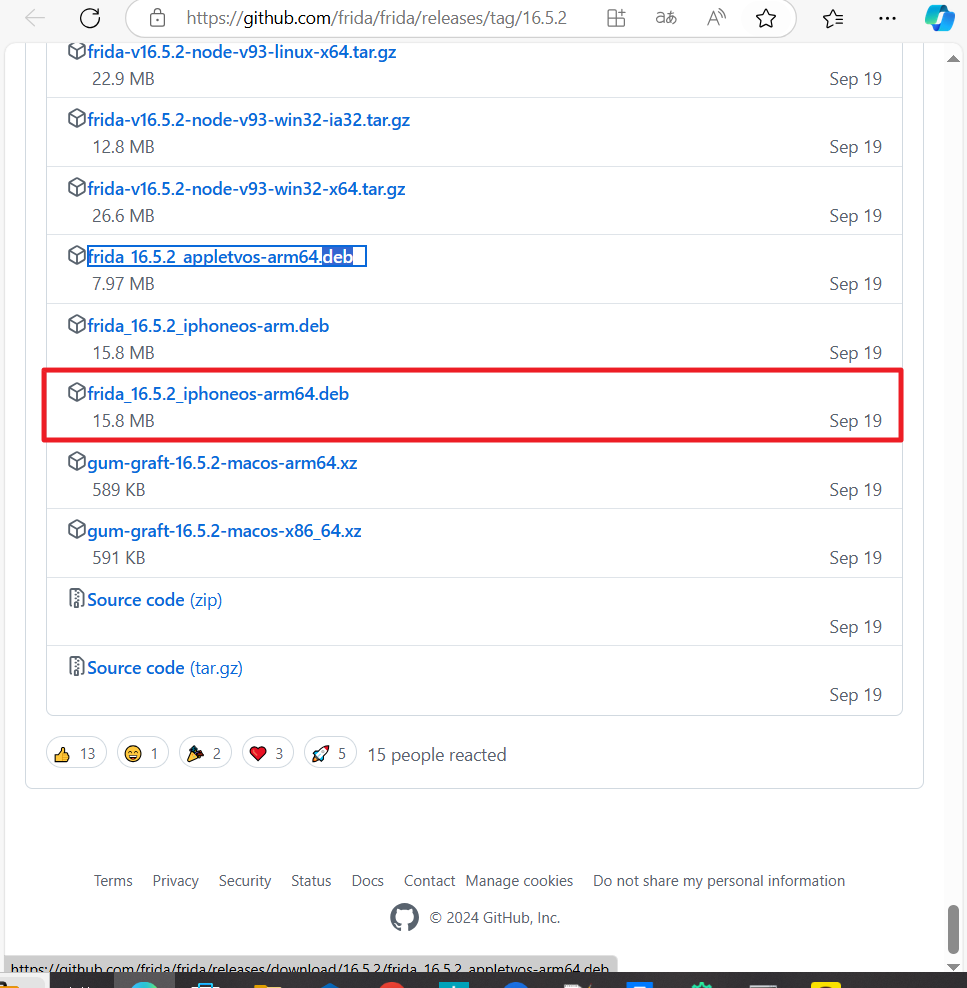
Task: Click package icon beside iphoneos-arm.deb
Action: (76, 325)
